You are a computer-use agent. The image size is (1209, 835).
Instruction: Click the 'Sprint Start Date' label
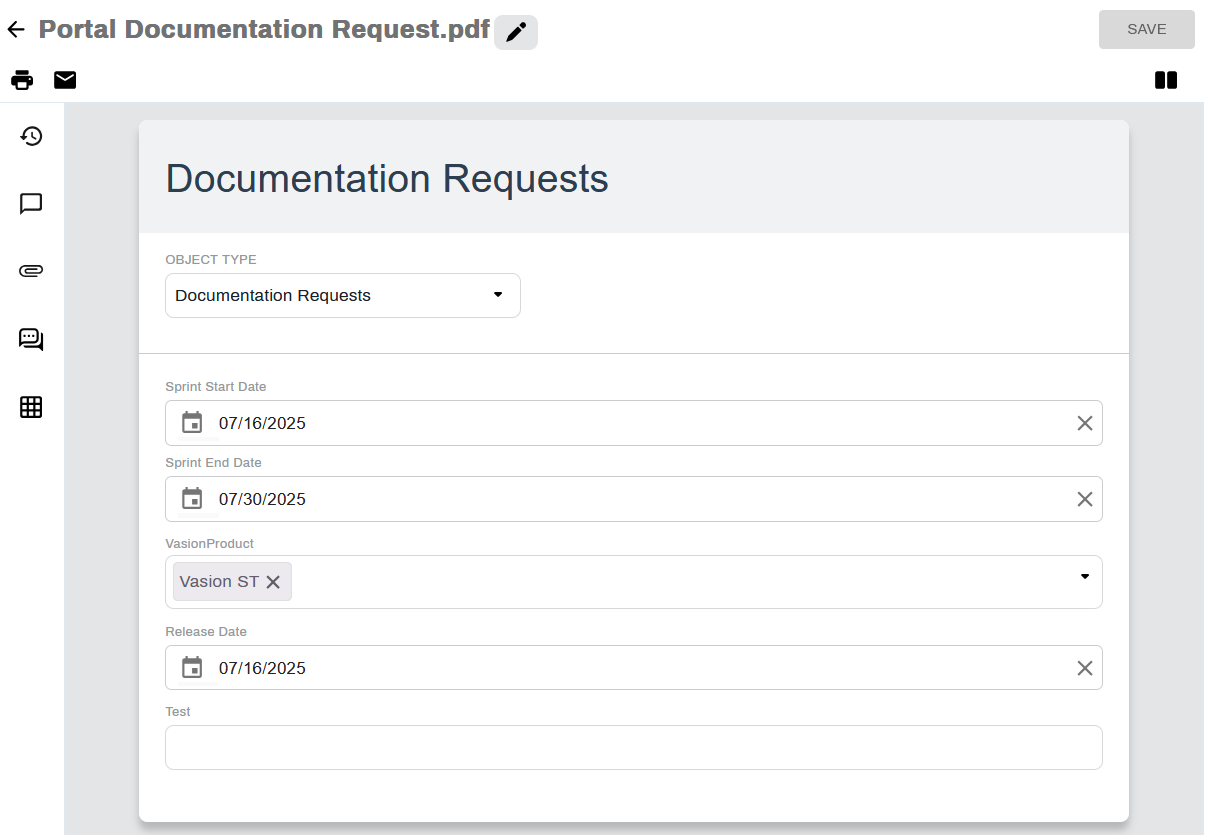[x=216, y=387]
